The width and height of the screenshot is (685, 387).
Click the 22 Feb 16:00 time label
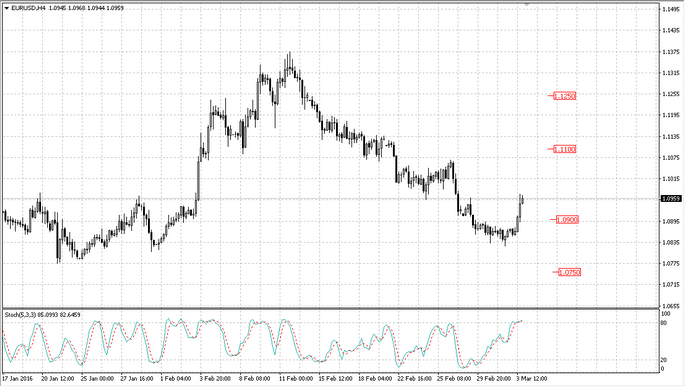pyautogui.click(x=415, y=378)
